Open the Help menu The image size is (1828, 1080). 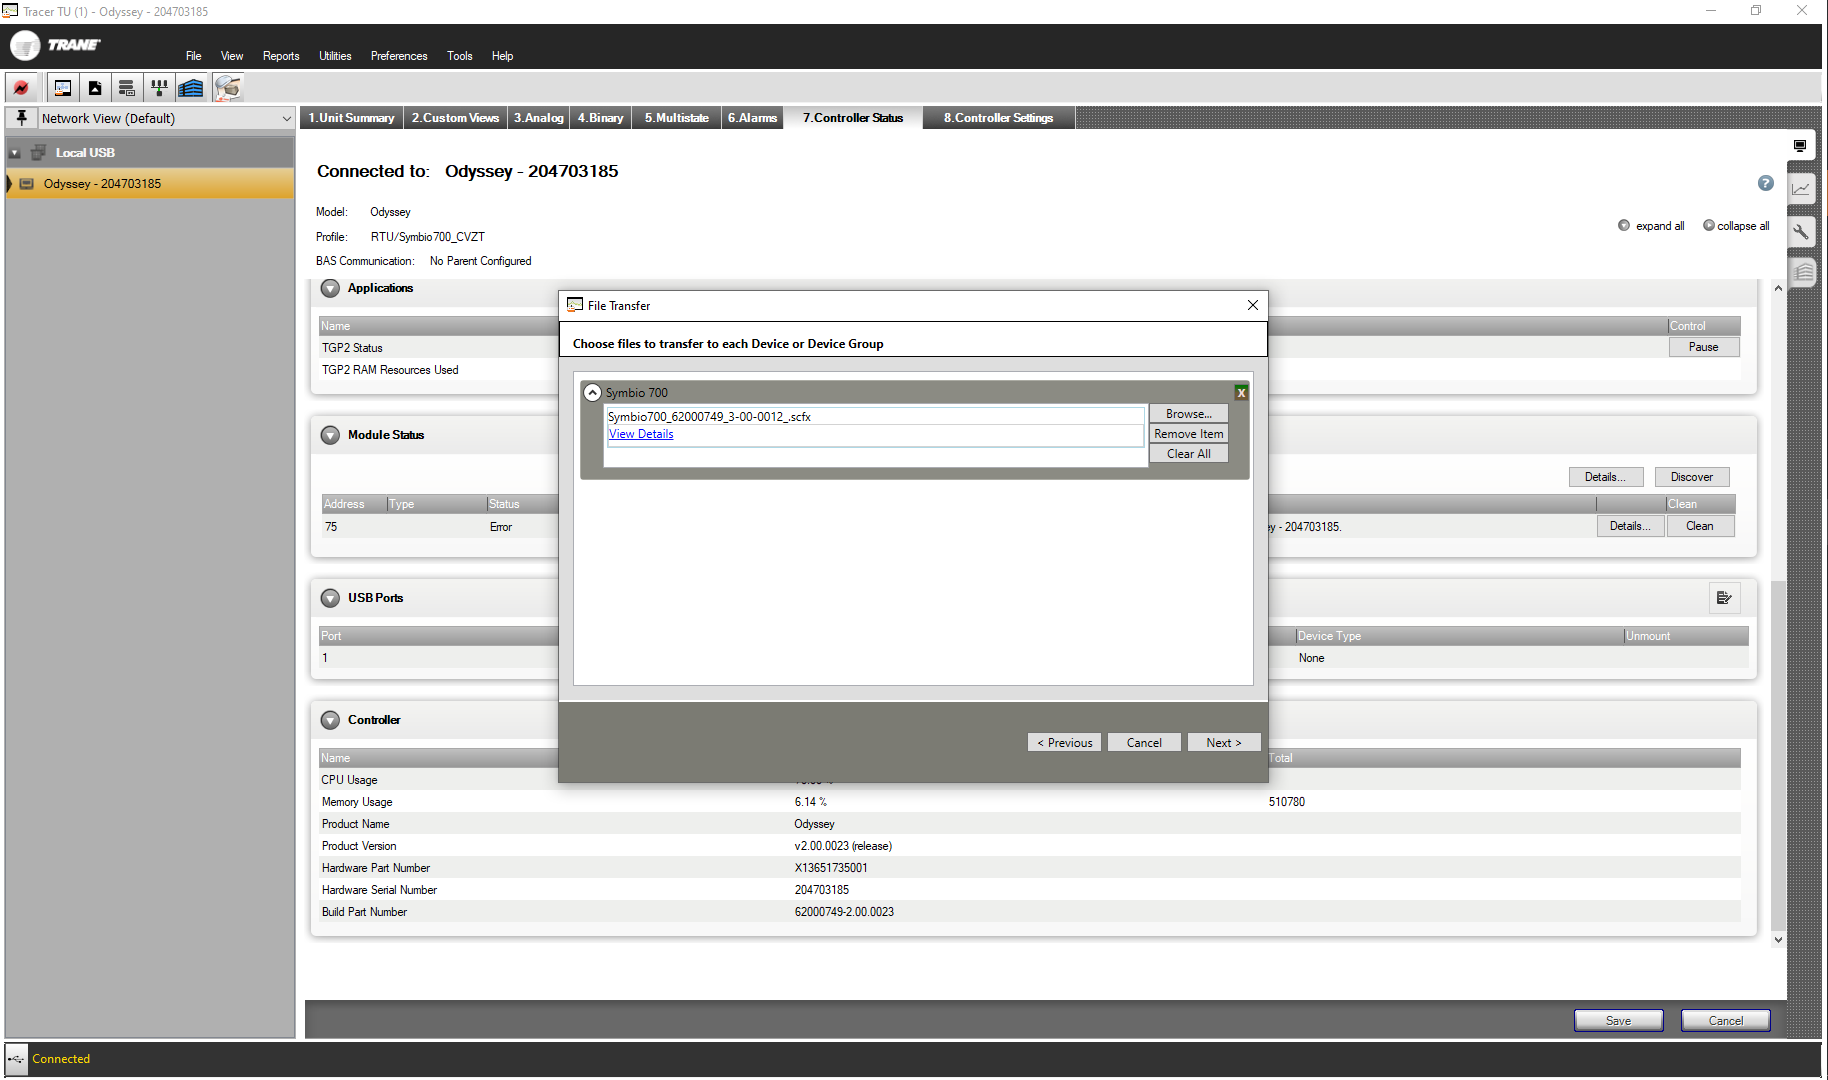502,56
